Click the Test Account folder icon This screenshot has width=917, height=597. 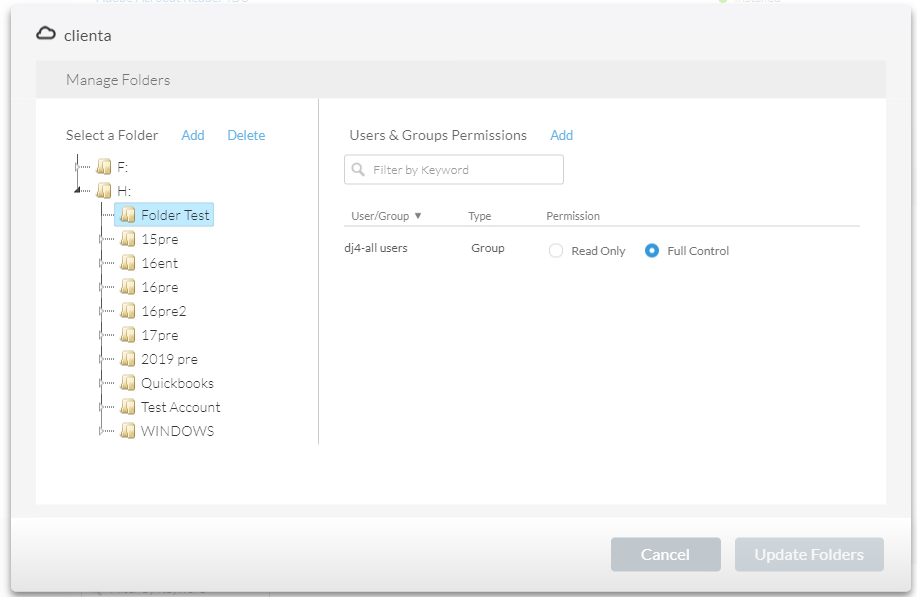(x=127, y=407)
